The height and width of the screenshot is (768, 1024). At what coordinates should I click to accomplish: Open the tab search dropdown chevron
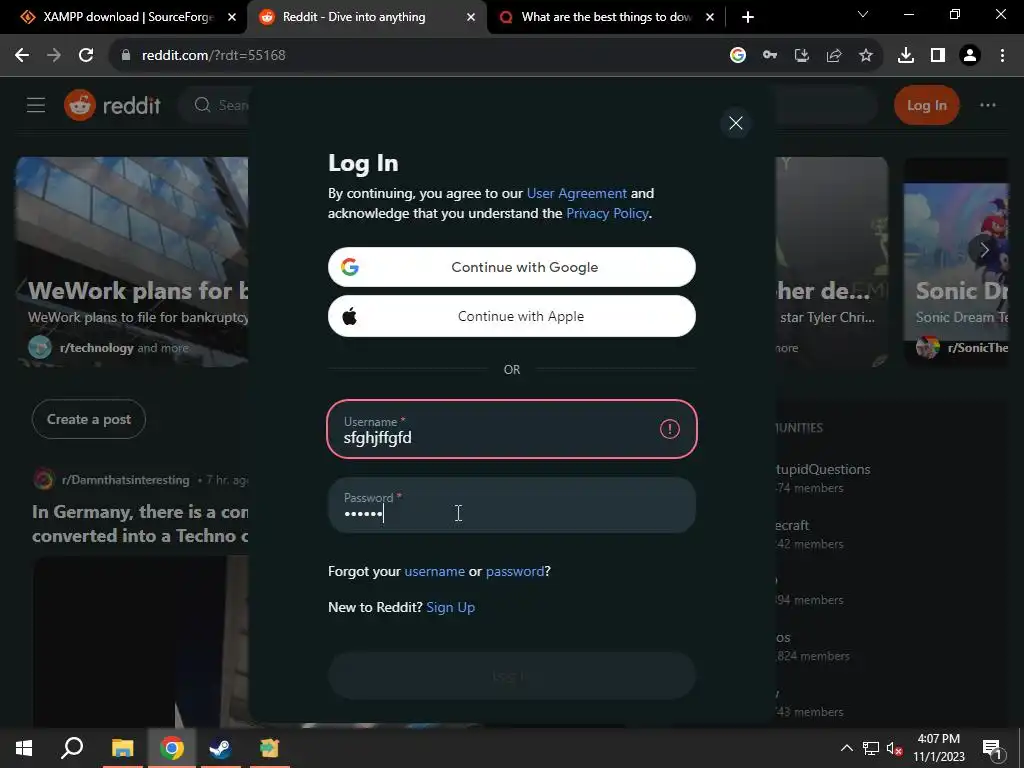click(863, 14)
